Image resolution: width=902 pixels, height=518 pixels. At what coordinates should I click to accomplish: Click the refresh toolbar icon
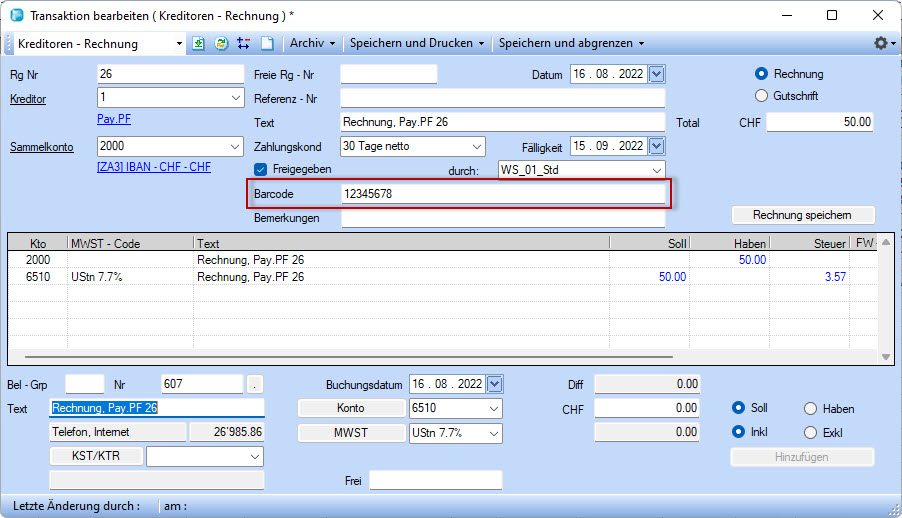(221, 44)
